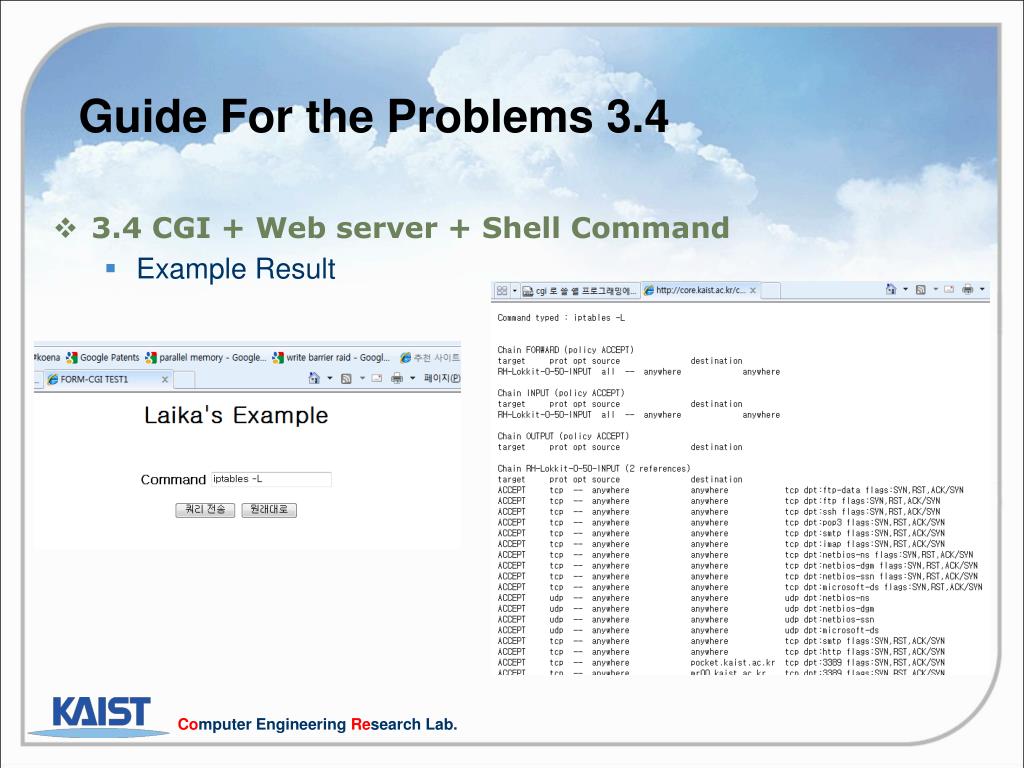Open the 페이지(P) menu
Screen dimensions: 1024x768
[441, 378]
